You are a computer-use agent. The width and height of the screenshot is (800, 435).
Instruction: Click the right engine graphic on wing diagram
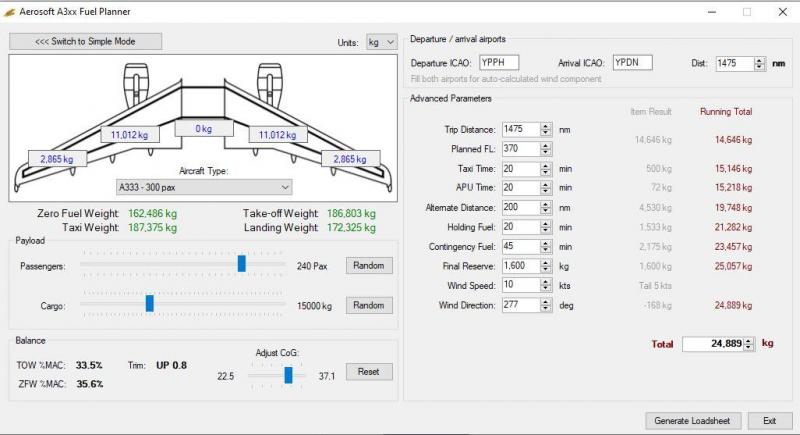(x=269, y=85)
